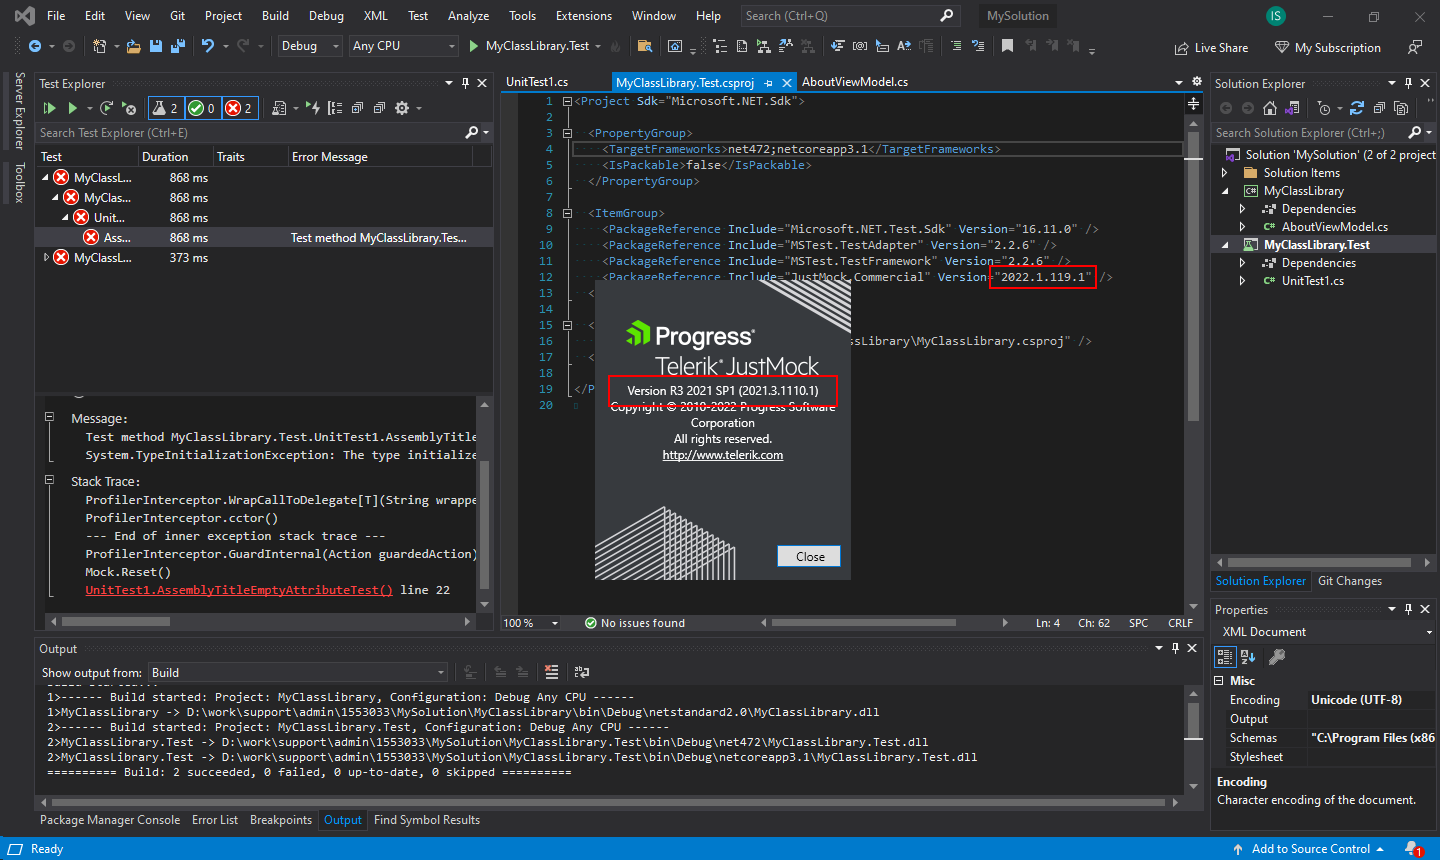This screenshot has width=1440, height=860.
Task: Expand Dependencies under MyClassLibrary.Test
Action: click(x=1243, y=263)
